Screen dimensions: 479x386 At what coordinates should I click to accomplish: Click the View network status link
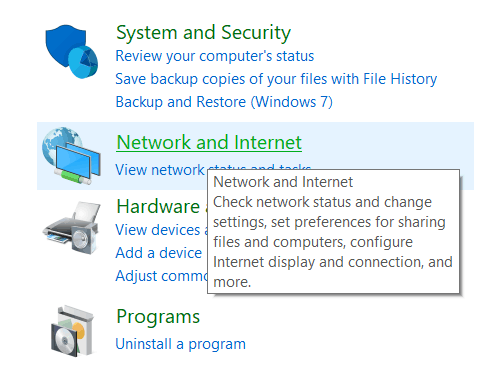161,170
